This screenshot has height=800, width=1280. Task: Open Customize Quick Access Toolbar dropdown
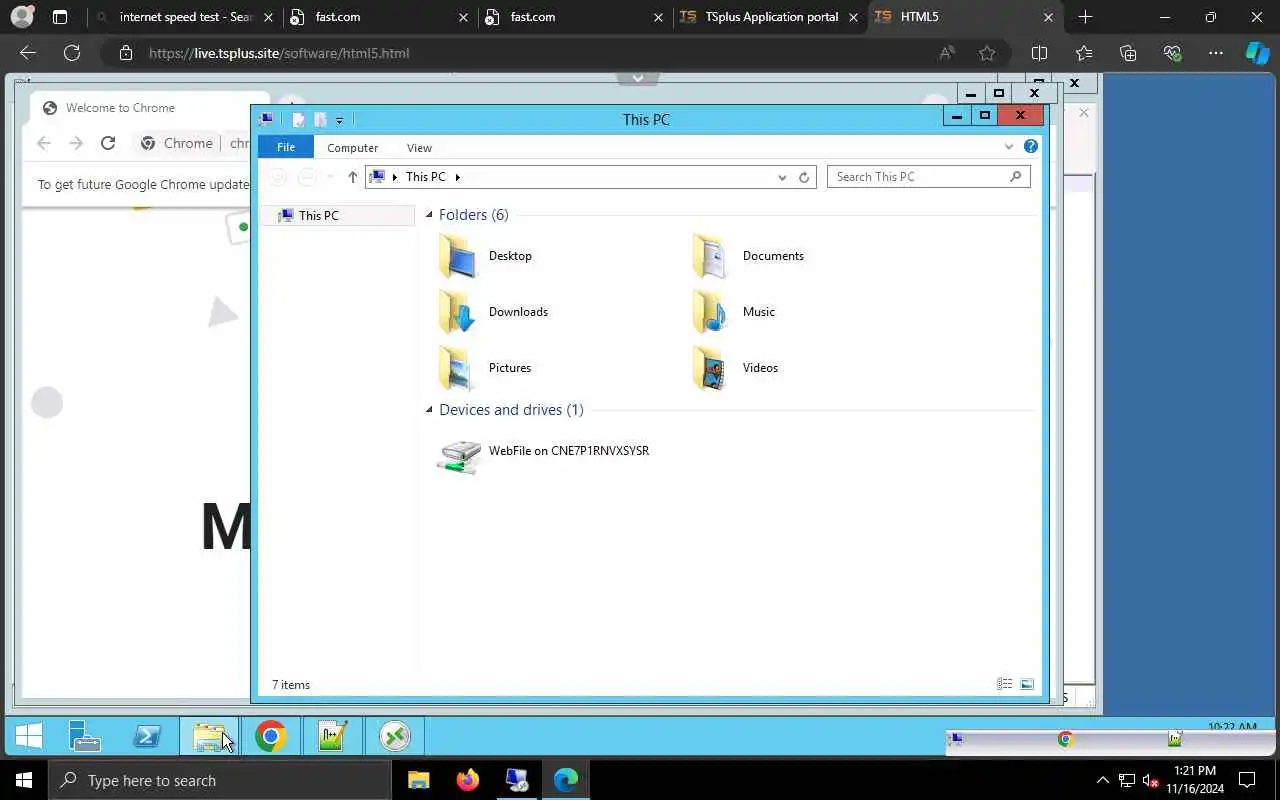[x=340, y=120]
